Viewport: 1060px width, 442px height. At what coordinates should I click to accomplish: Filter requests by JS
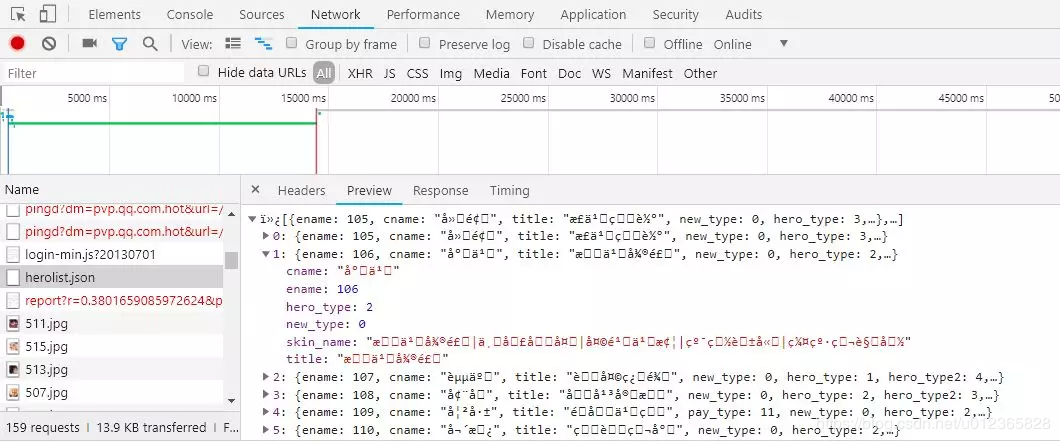pyautogui.click(x=389, y=74)
